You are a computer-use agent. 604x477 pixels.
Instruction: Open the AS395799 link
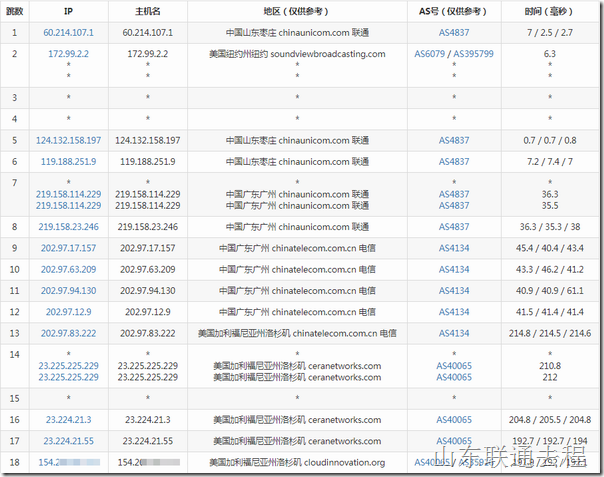pos(473,54)
